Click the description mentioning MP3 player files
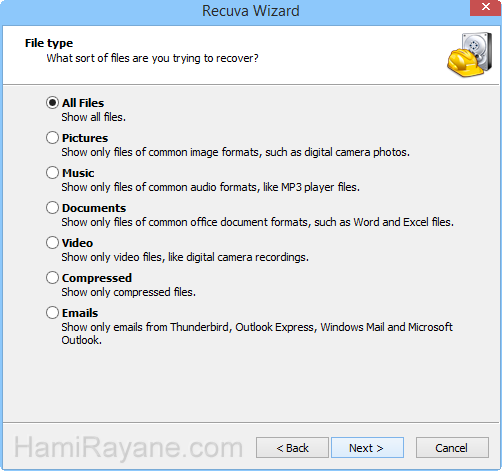The height and width of the screenshot is (471, 502). pyautogui.click(x=210, y=187)
